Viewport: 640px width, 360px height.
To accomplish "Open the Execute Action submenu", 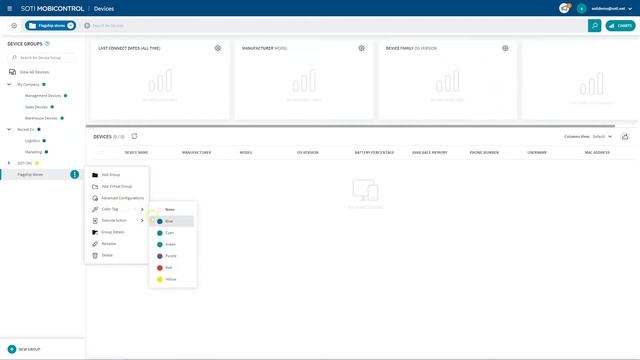I will [x=117, y=220].
